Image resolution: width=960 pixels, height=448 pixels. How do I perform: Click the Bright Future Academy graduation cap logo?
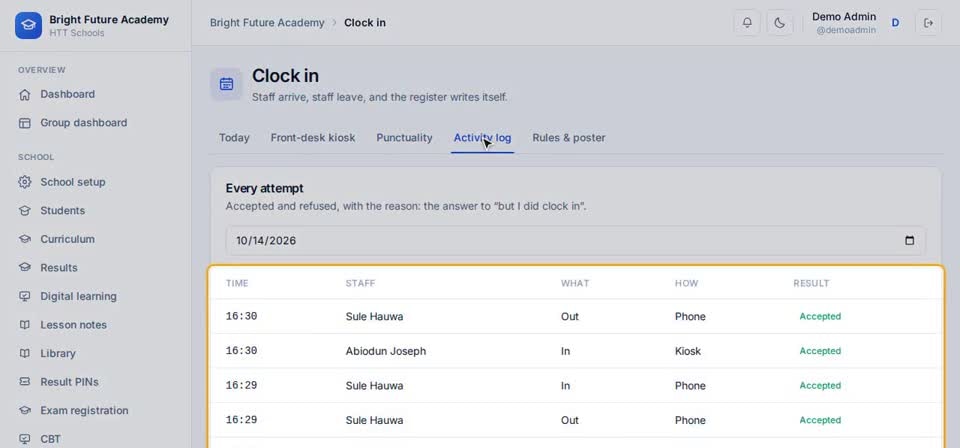[x=28, y=25]
